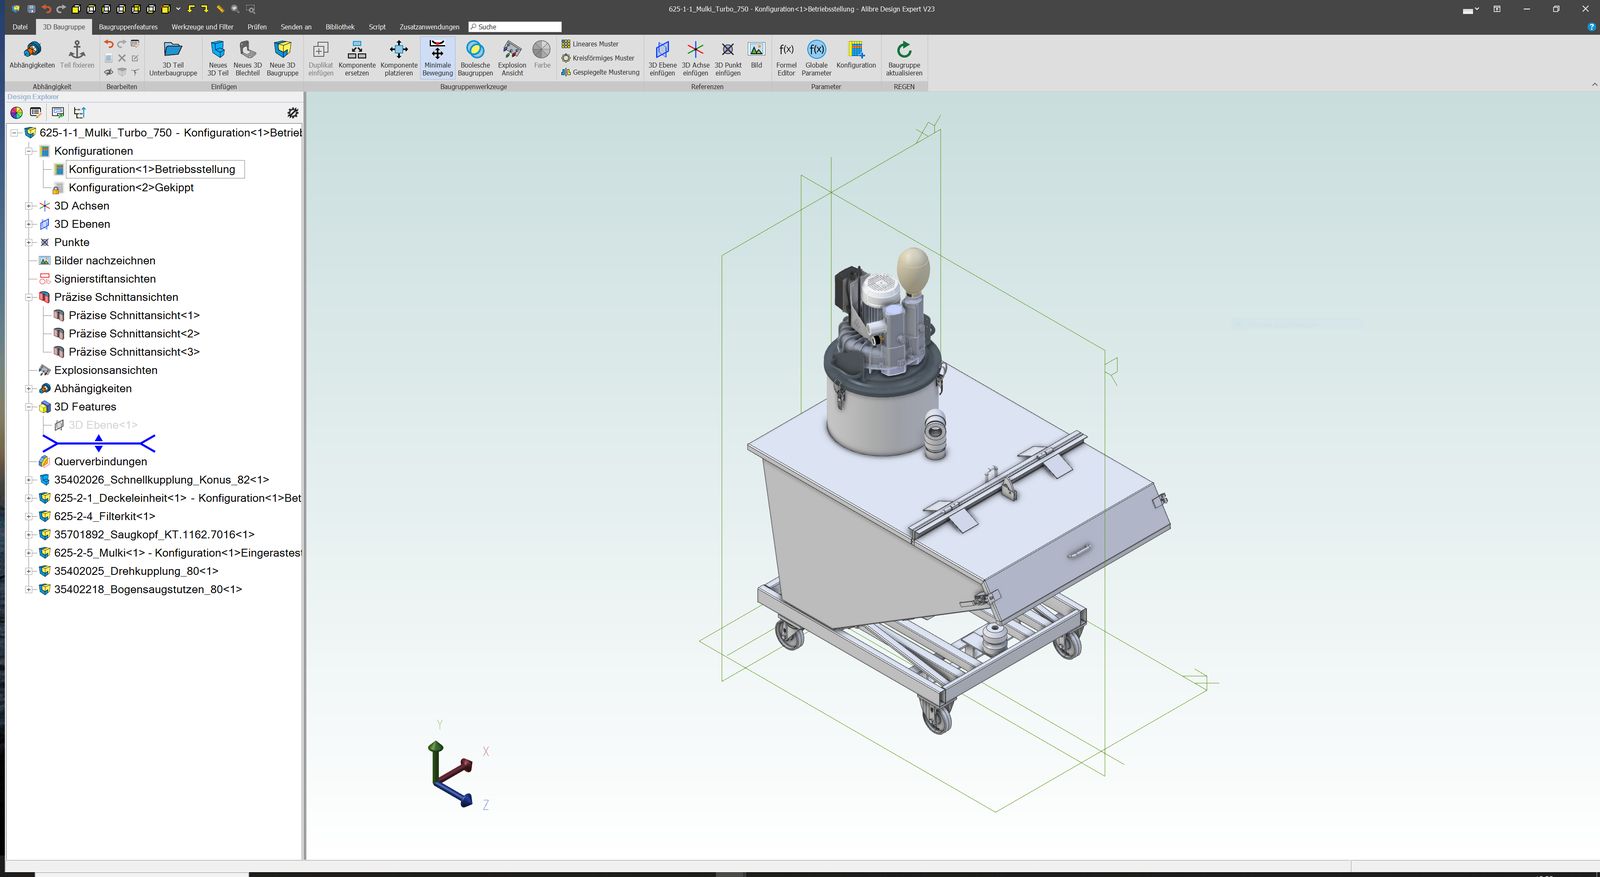The height and width of the screenshot is (877, 1600).
Task: Open Boolesche Baugruppen tool
Action: (475, 57)
